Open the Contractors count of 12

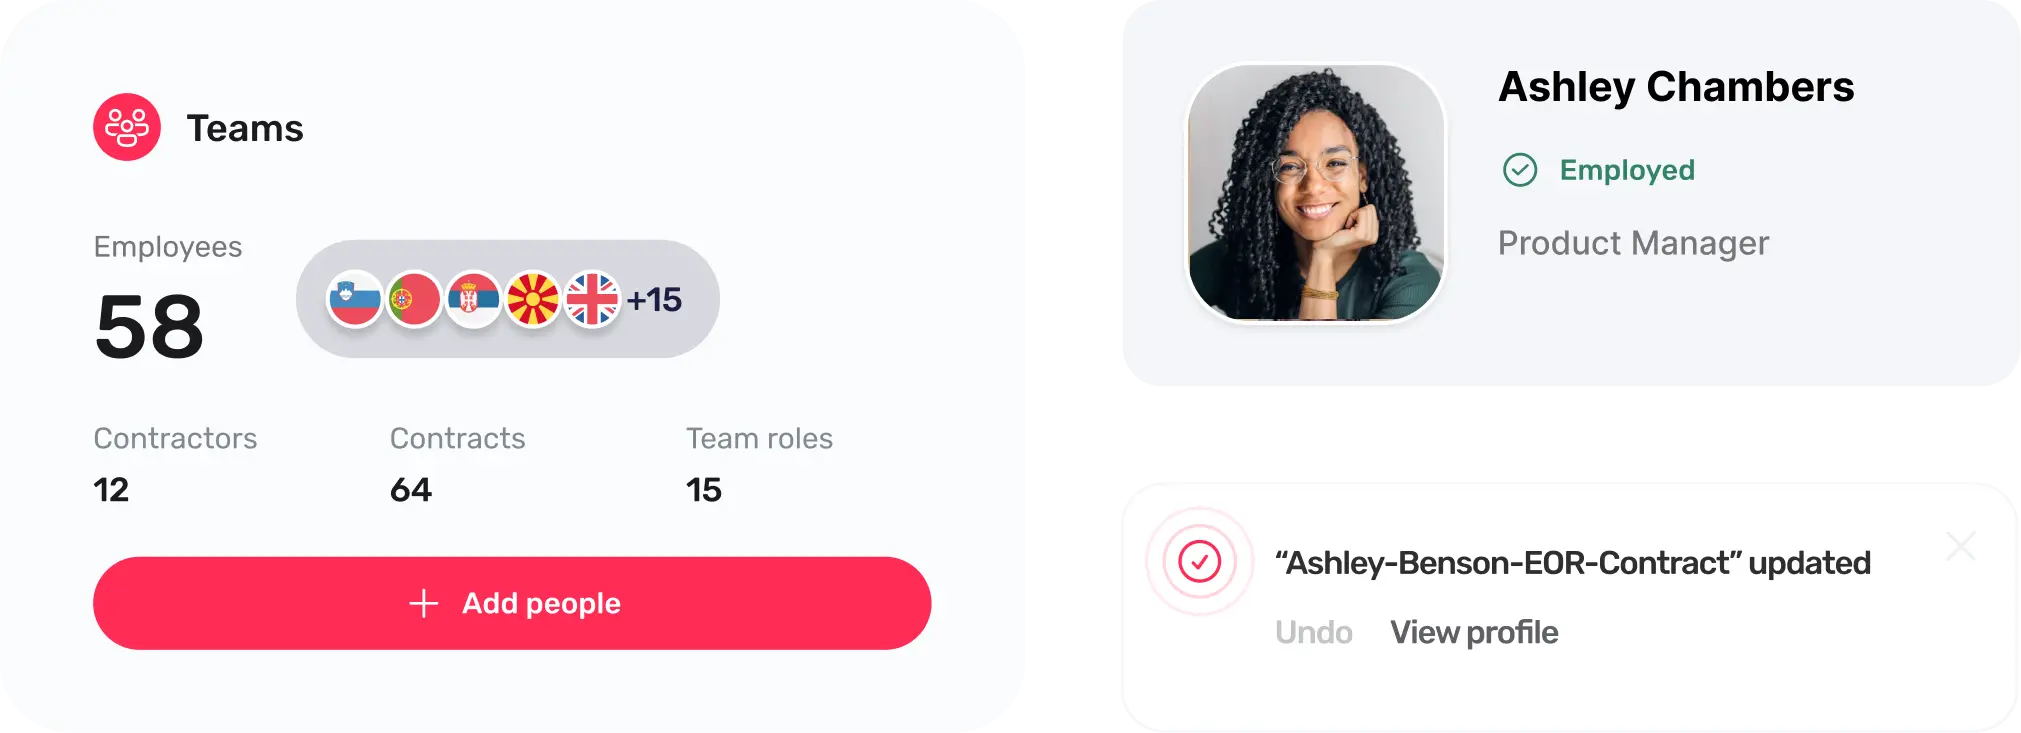pos(111,490)
